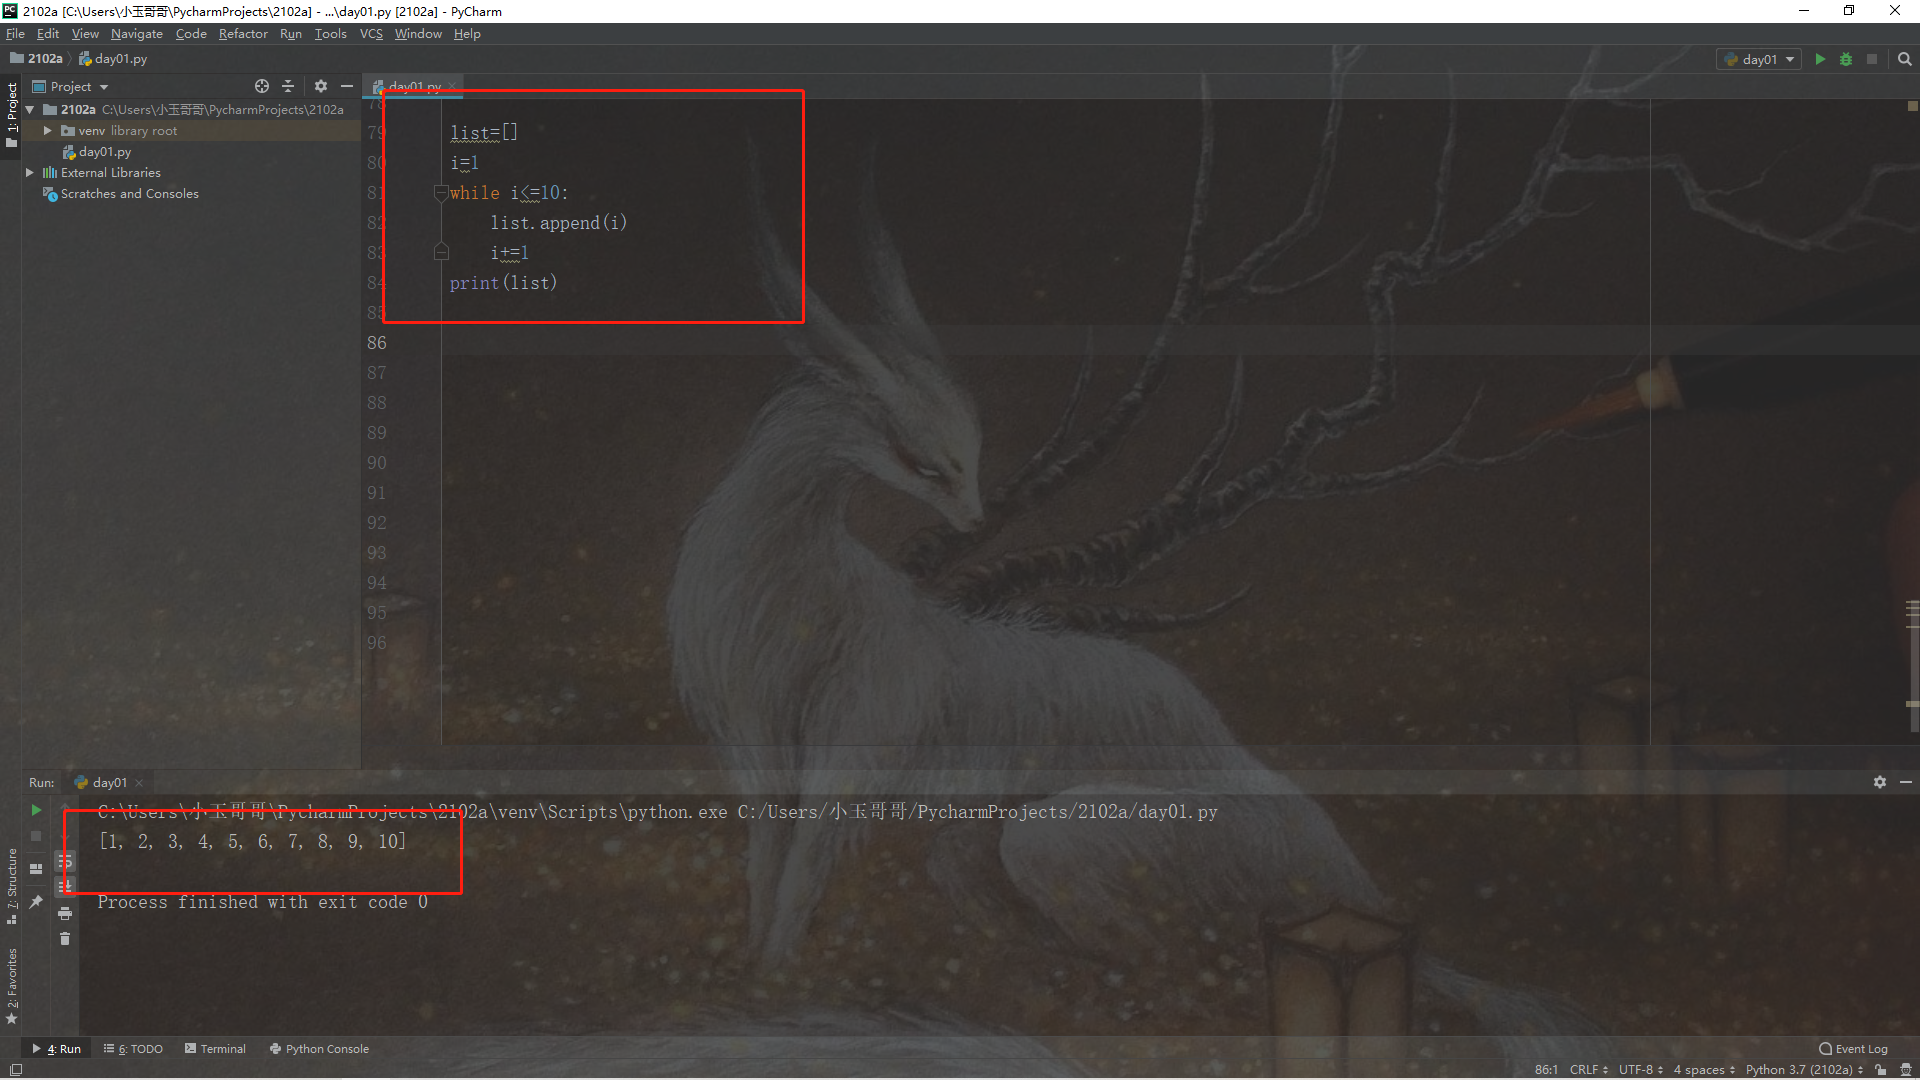Open Search Everywhere magnifier icon

[1904, 59]
